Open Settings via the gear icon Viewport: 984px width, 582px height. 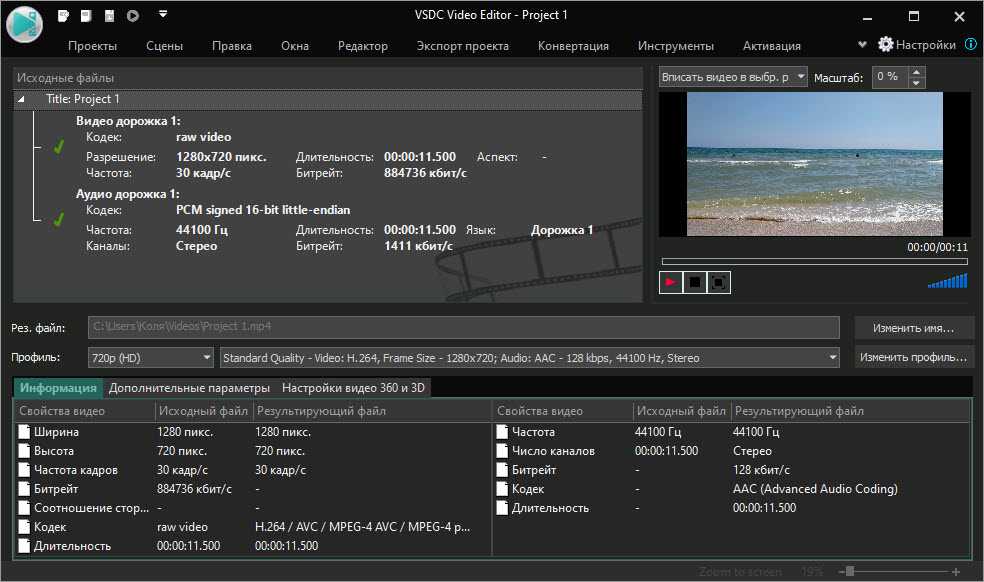[x=886, y=45]
